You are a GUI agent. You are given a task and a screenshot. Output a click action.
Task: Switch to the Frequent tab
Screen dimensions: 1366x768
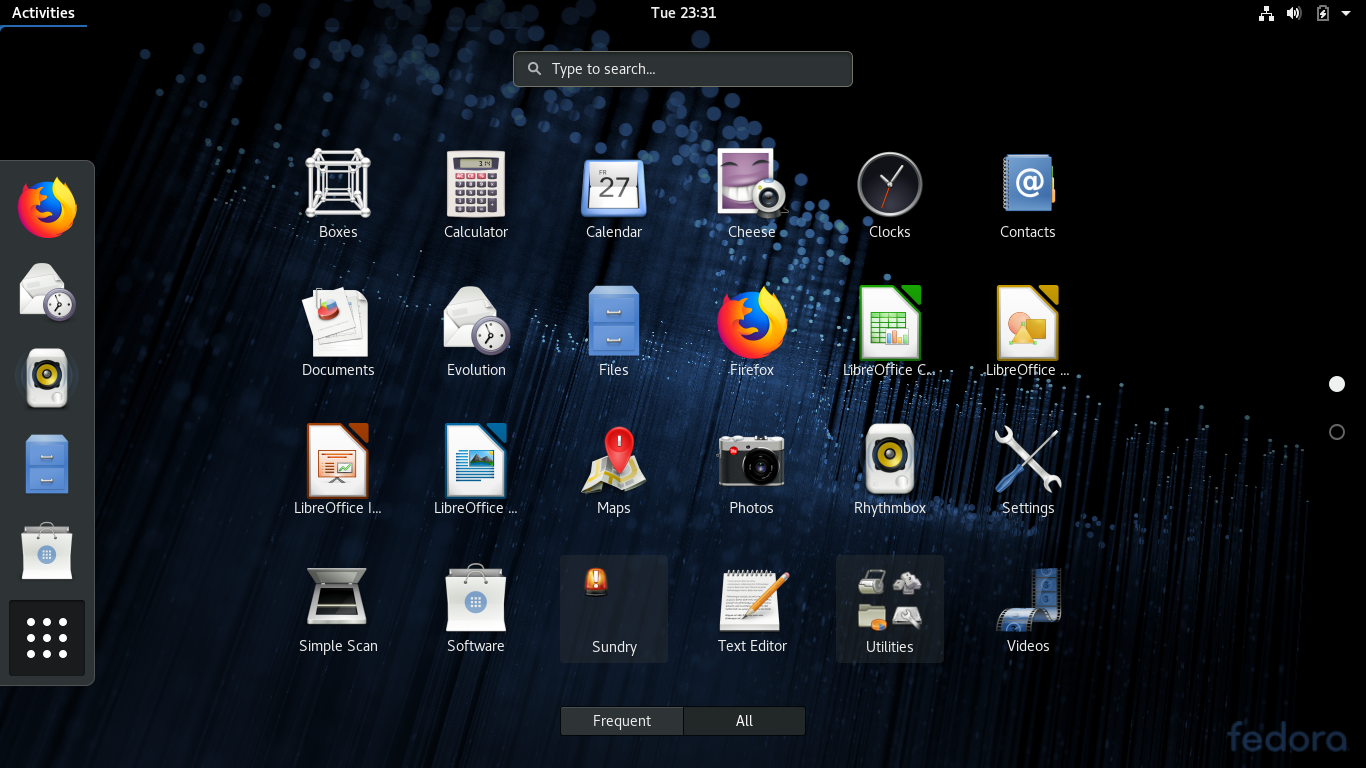622,721
